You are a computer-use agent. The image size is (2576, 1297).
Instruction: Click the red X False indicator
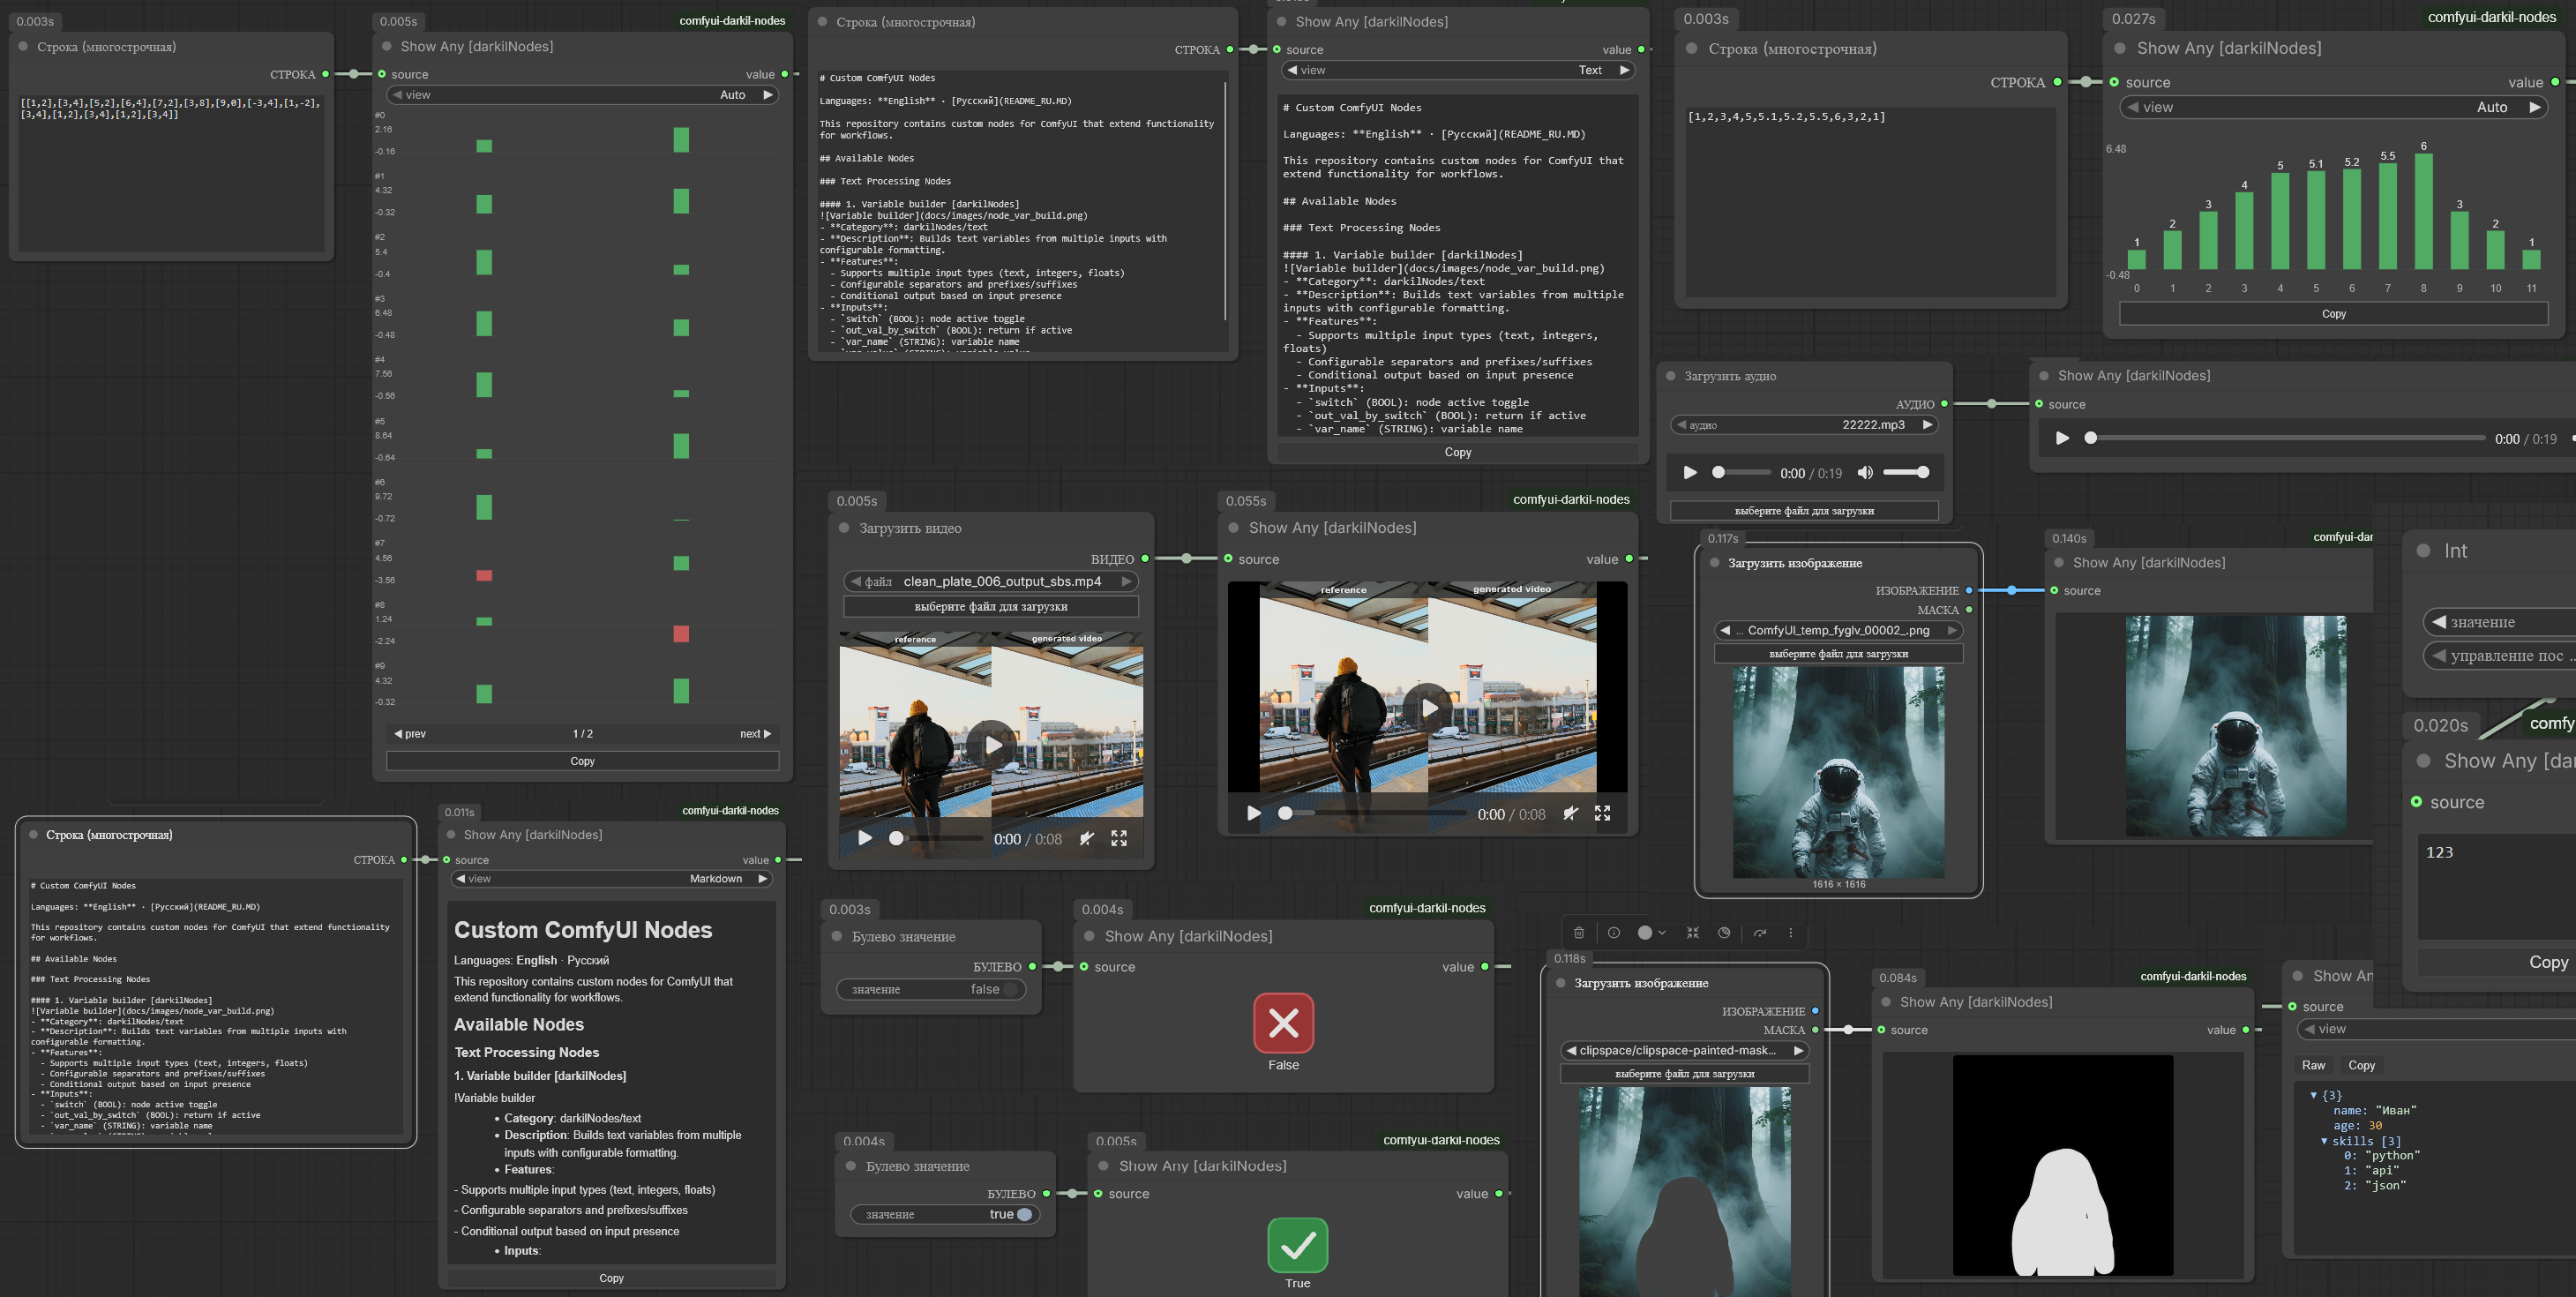[1284, 1023]
